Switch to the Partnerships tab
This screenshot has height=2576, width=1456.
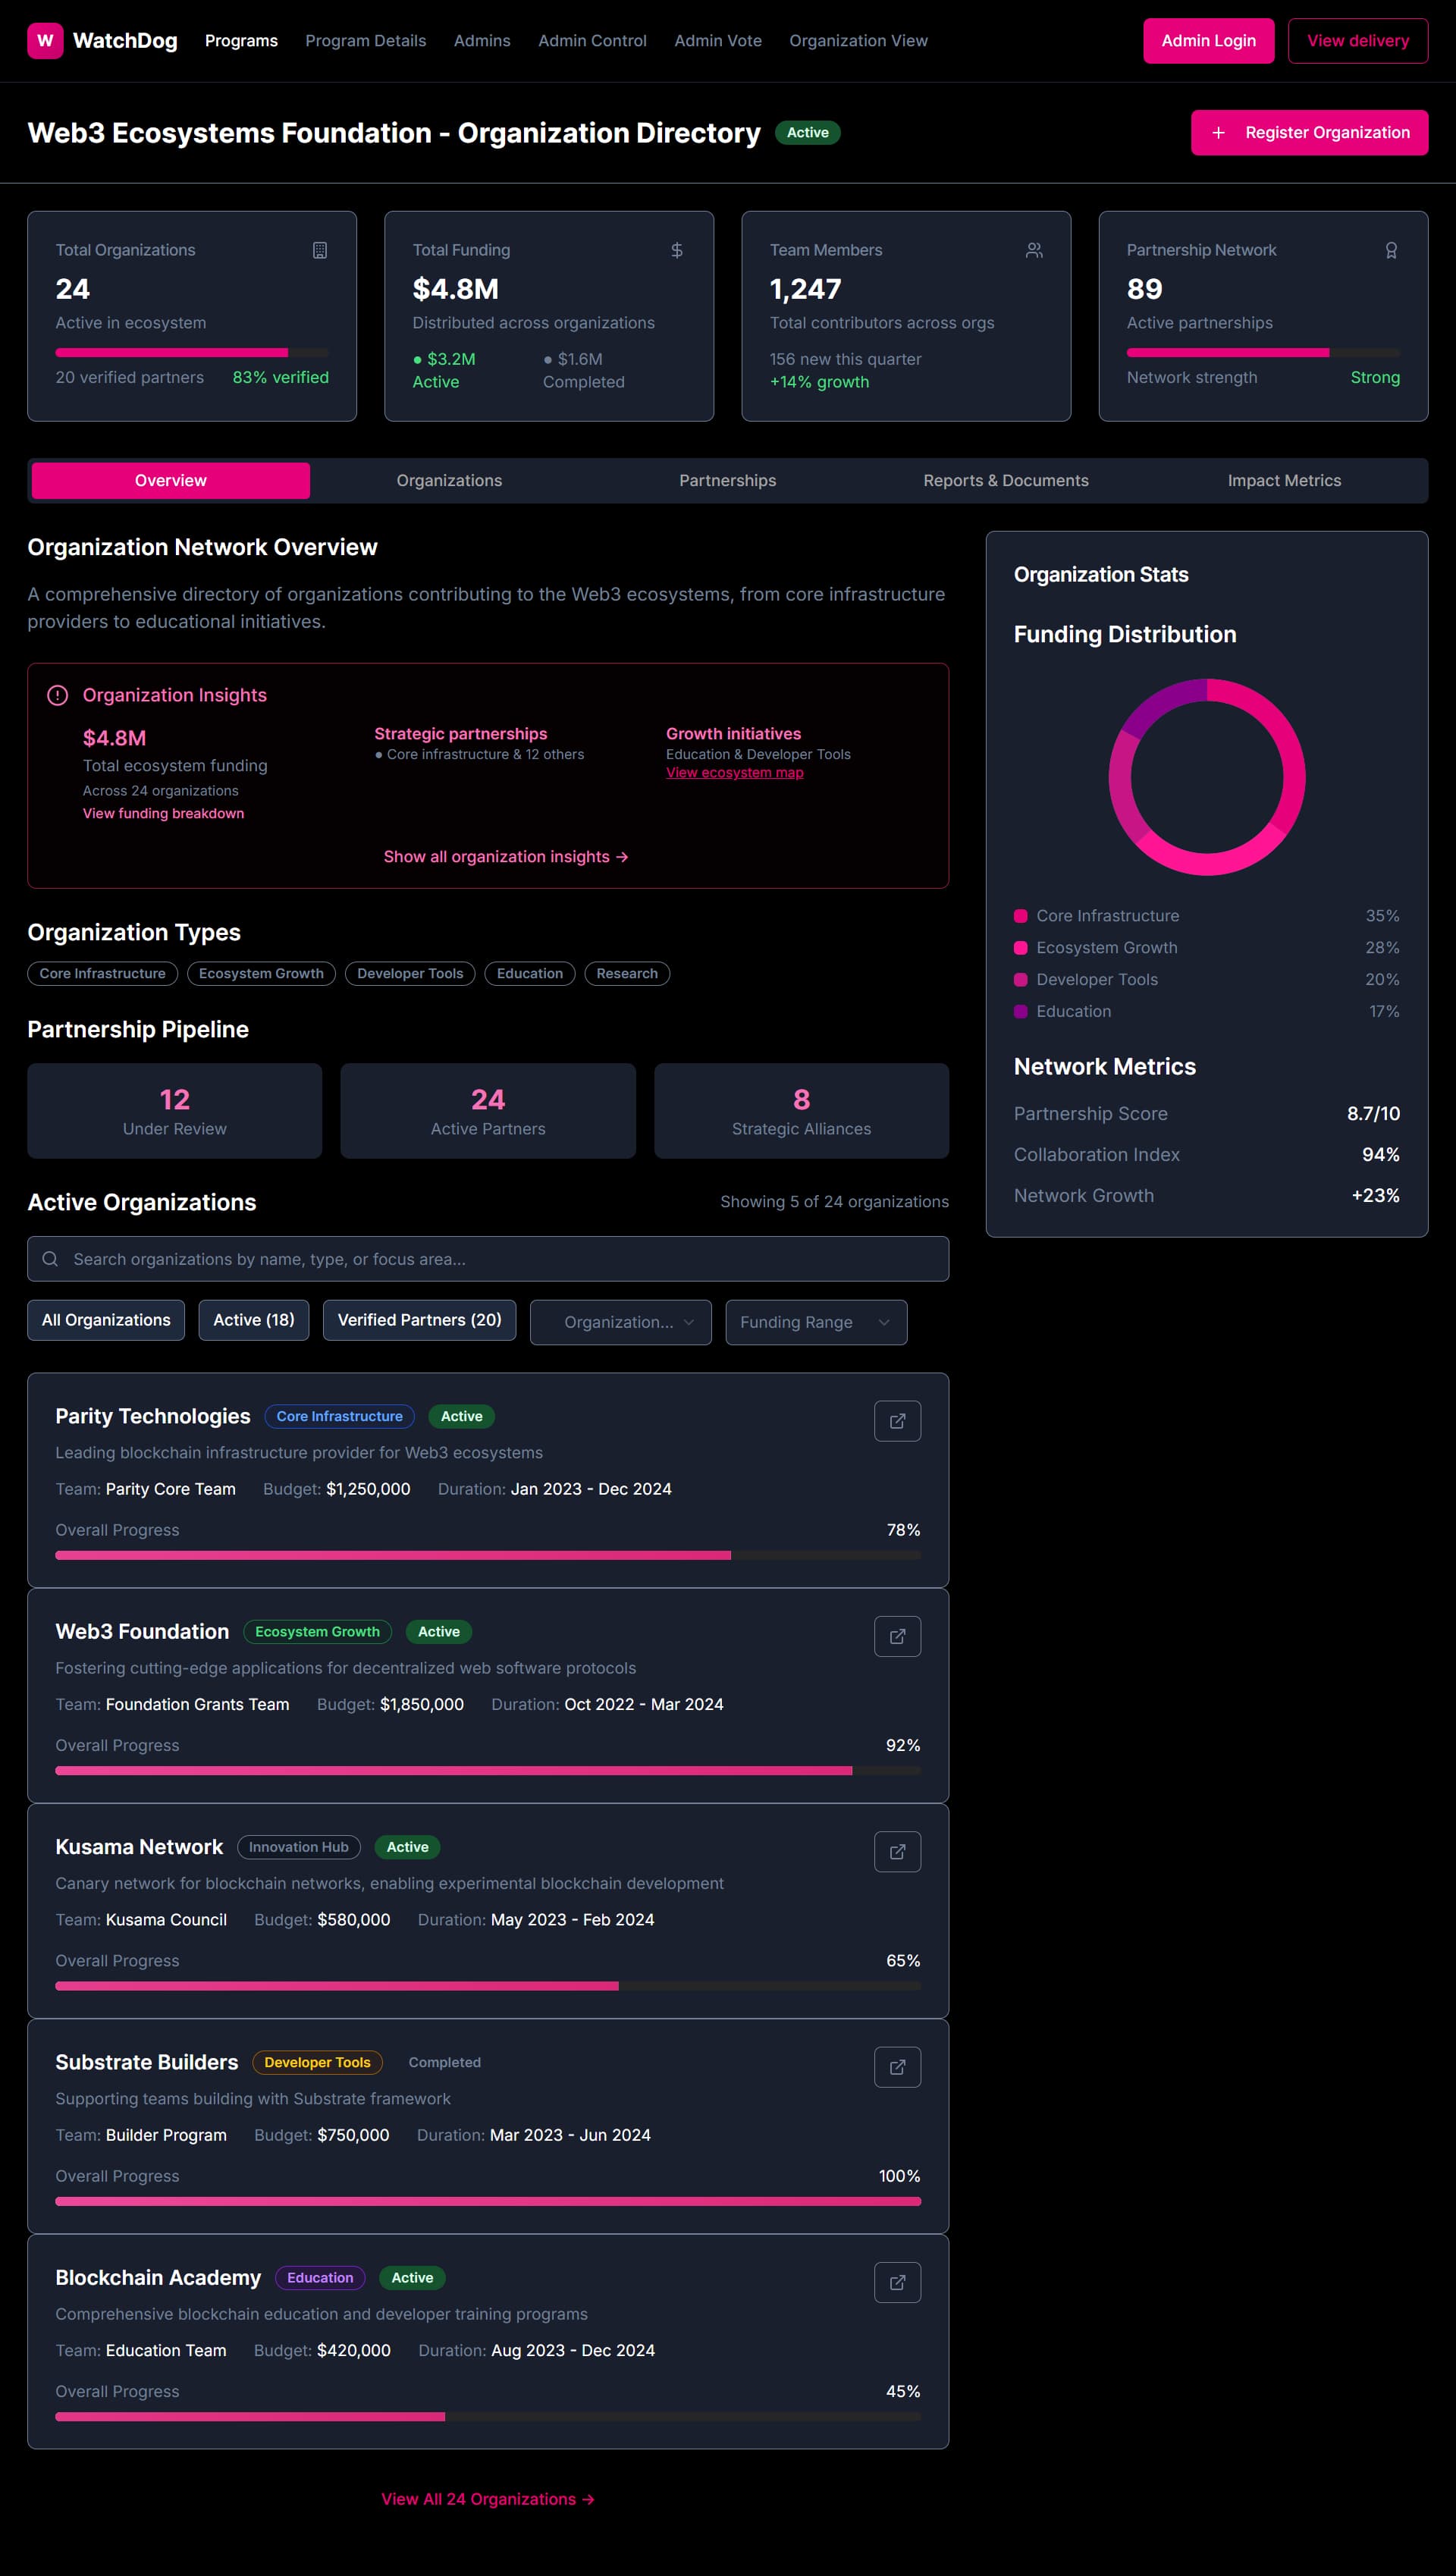click(727, 480)
